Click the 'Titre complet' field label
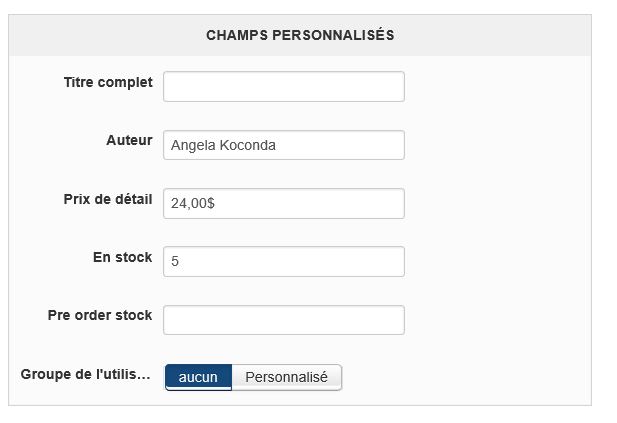Image resolution: width=617 pixels, height=423 pixels. (x=108, y=82)
